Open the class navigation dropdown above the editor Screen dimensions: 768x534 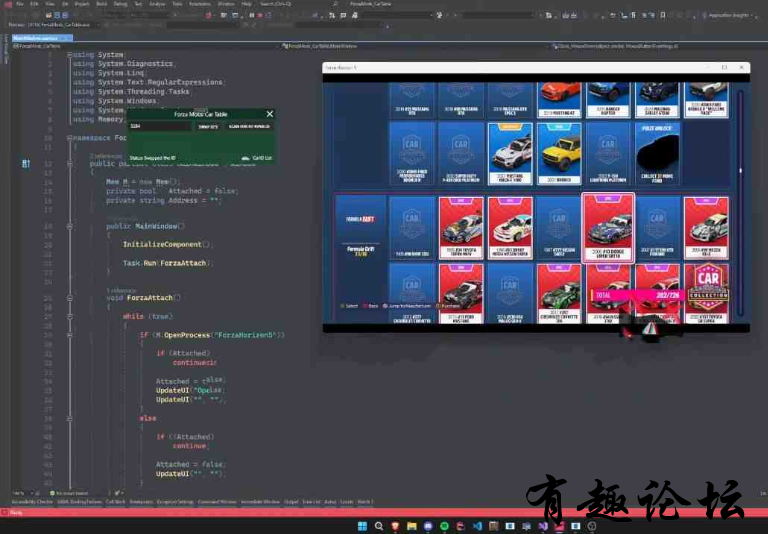coord(414,46)
